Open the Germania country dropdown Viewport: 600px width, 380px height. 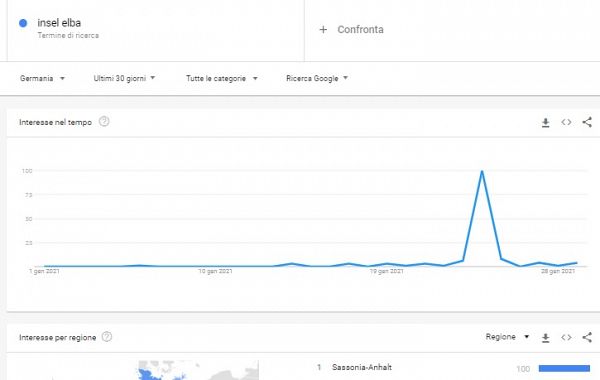(x=42, y=78)
